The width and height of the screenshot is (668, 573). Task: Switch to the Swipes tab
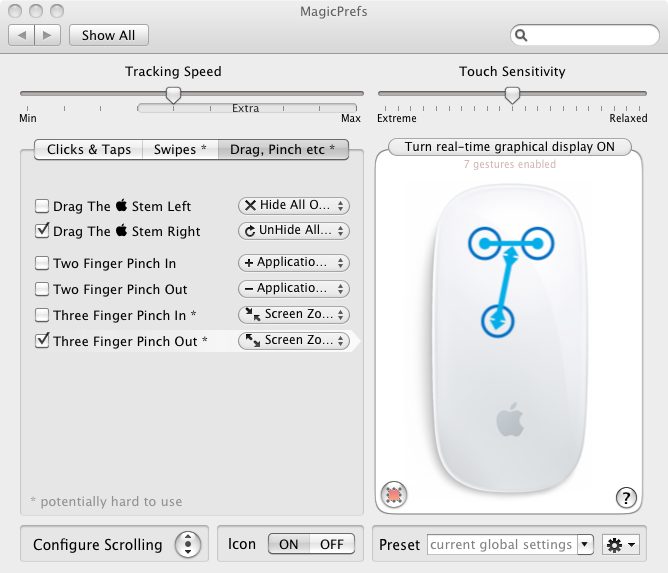[x=180, y=150]
